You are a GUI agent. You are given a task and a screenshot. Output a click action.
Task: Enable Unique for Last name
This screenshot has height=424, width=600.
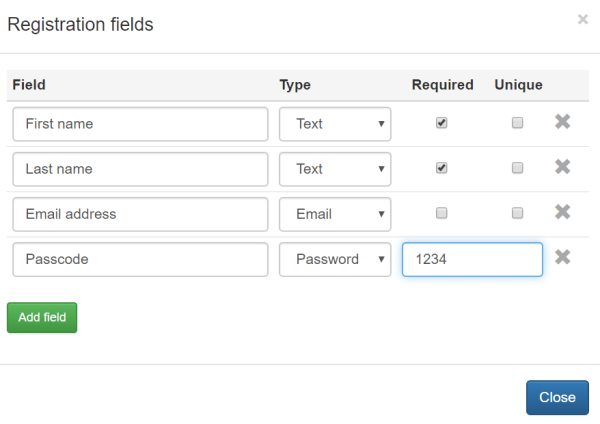coord(517,168)
